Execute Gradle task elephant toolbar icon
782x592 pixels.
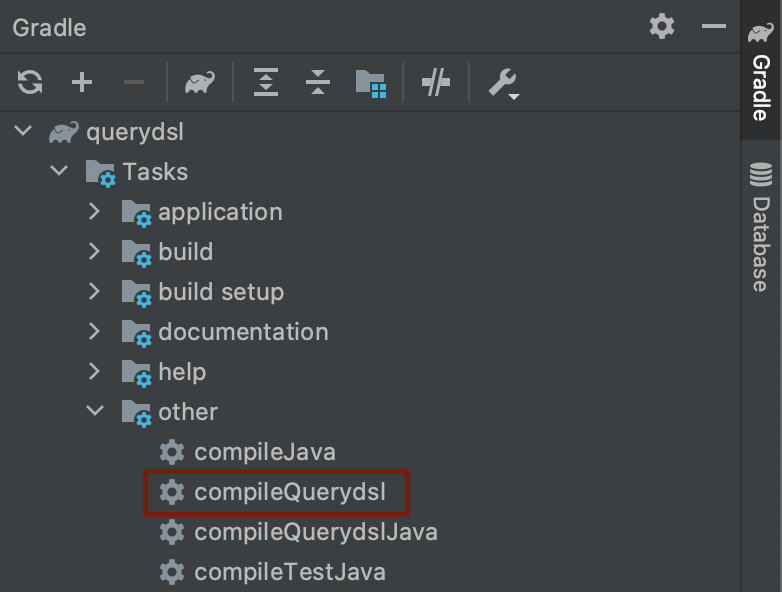pos(200,82)
